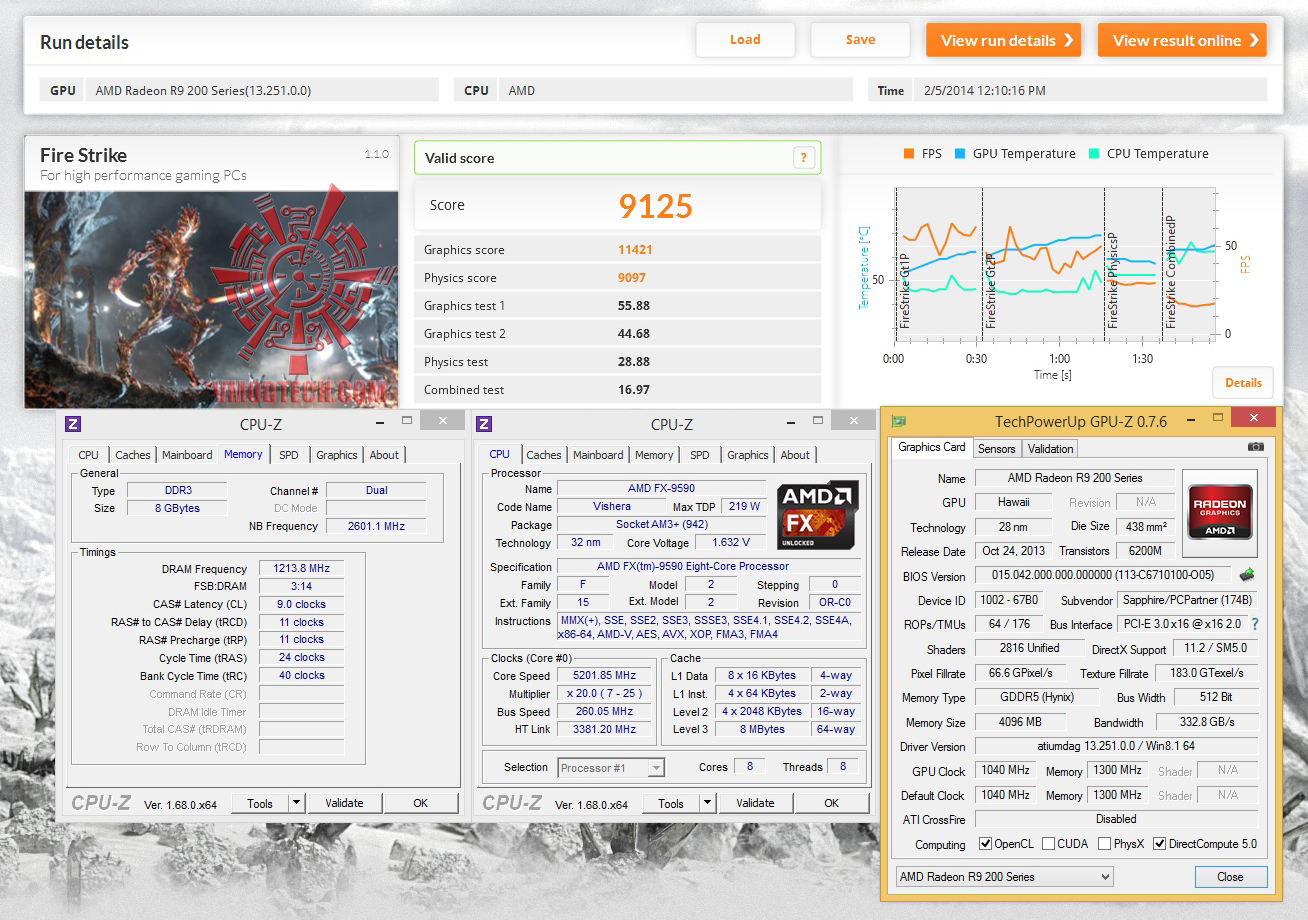Click the CPU-Z icon in the processor window title bar

point(484,424)
